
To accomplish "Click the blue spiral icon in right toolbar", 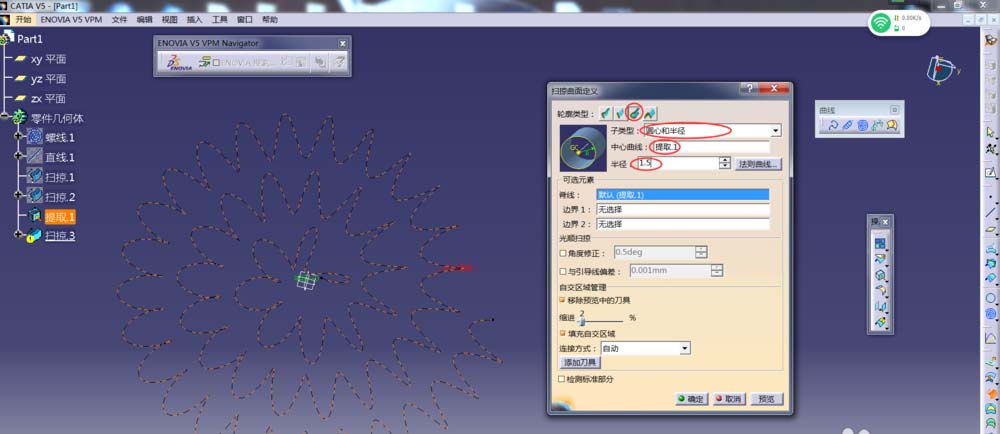I will click(990, 313).
